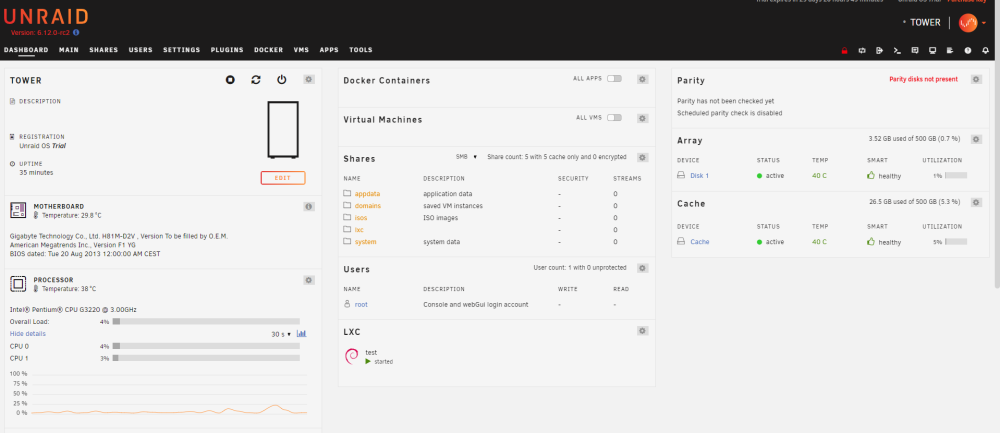The image size is (1000, 433).
Task: Open the isos share link
Action: (361, 218)
